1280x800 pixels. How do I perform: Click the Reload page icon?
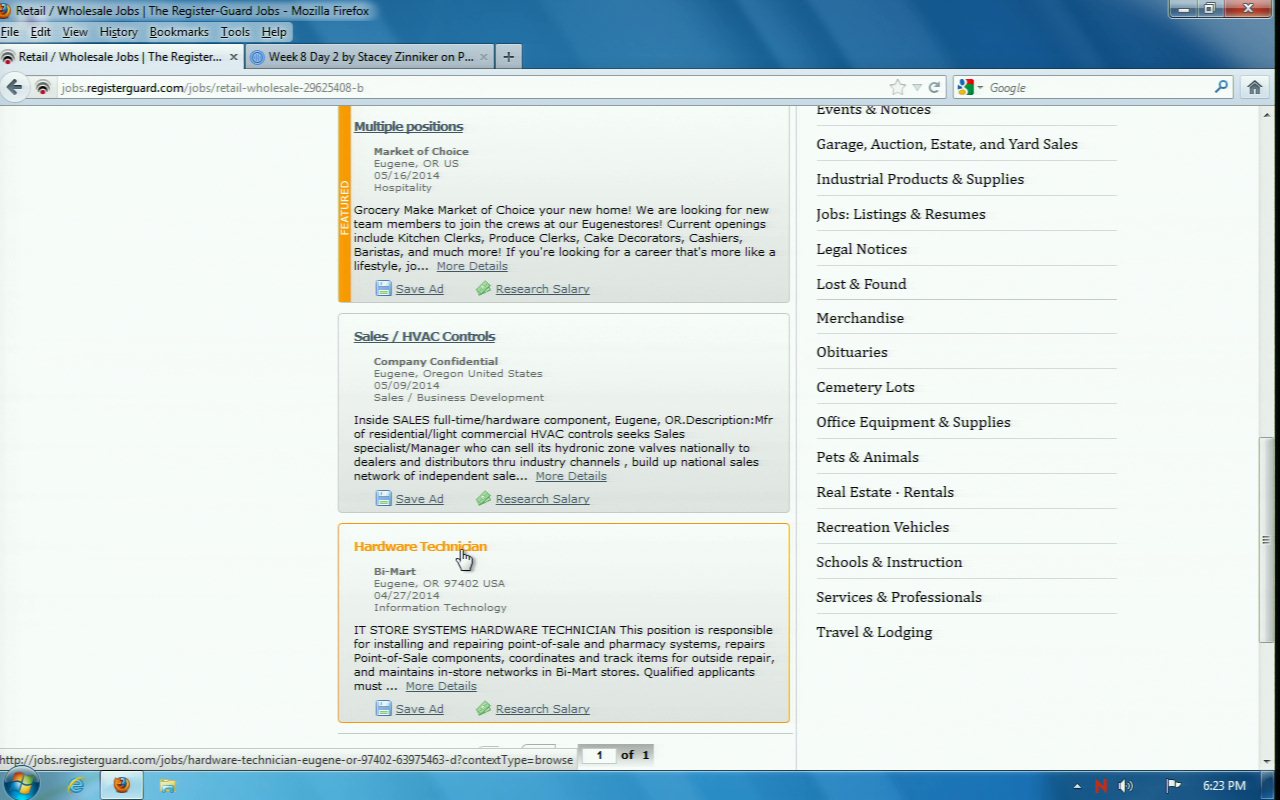pyautogui.click(x=934, y=88)
